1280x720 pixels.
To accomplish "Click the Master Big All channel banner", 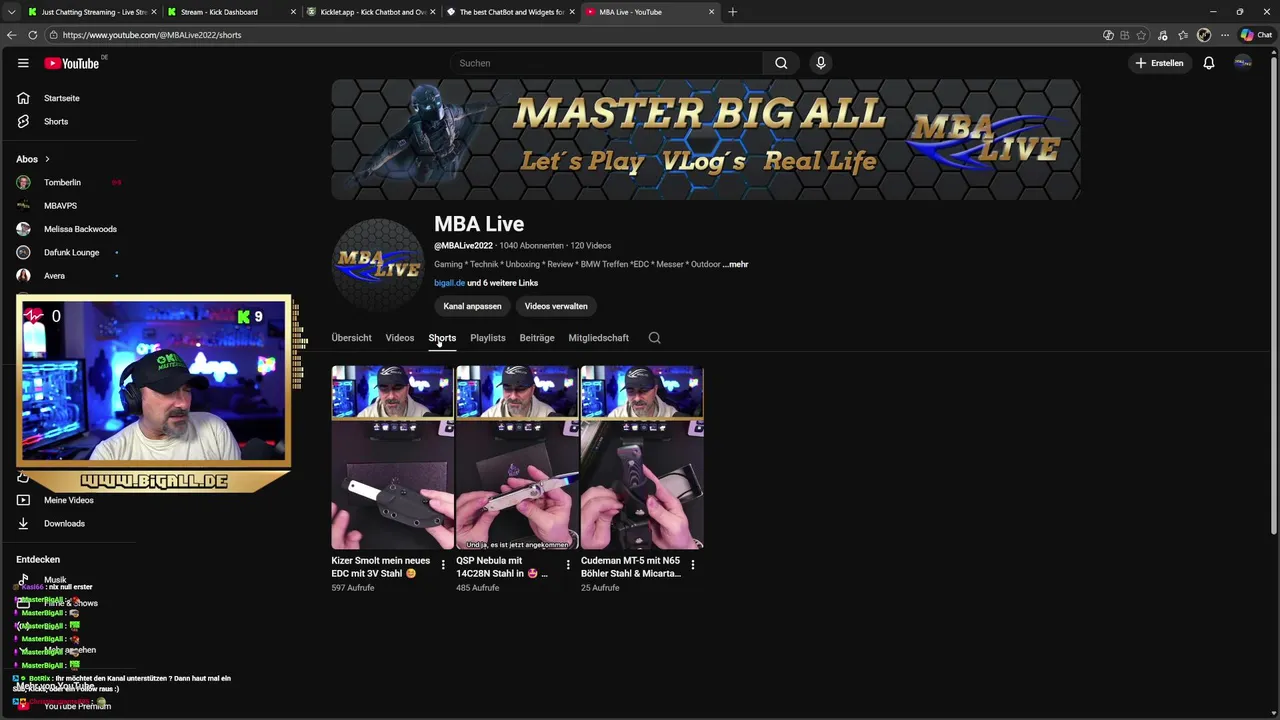I will point(706,140).
